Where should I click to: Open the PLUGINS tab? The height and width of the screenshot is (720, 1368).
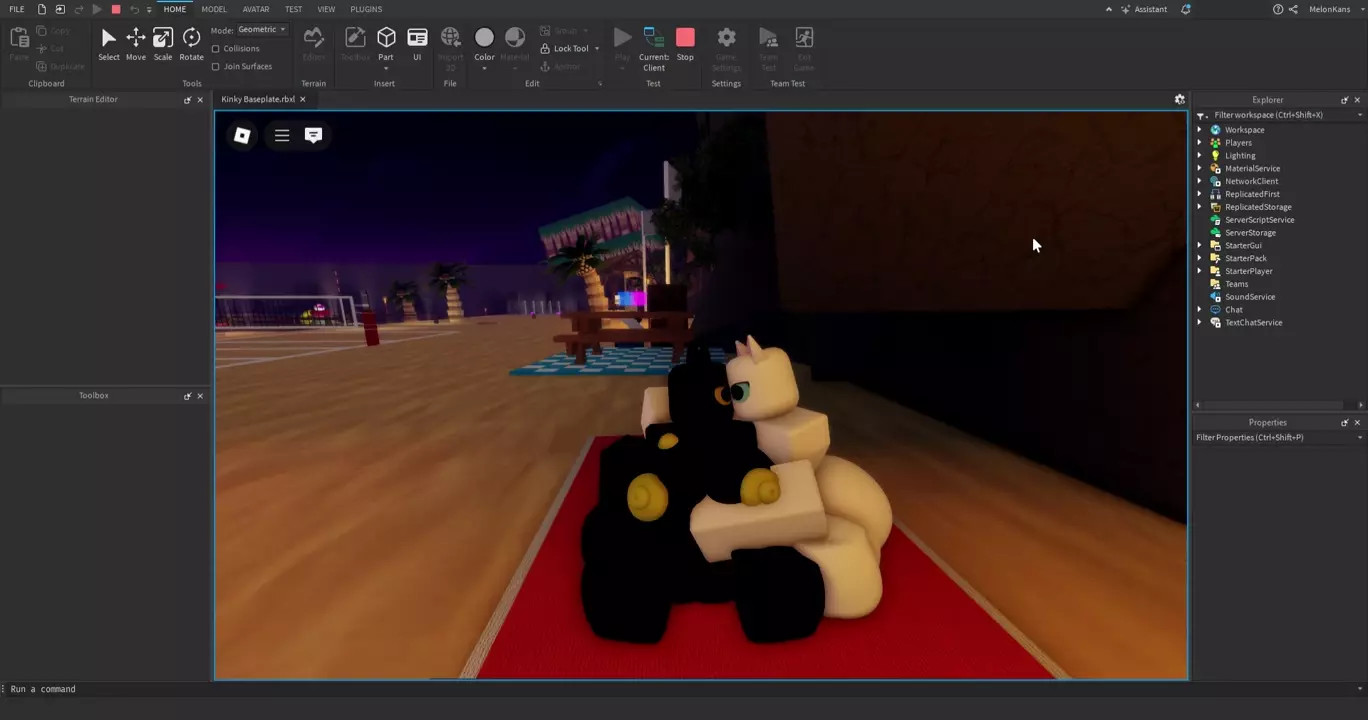pos(366,9)
